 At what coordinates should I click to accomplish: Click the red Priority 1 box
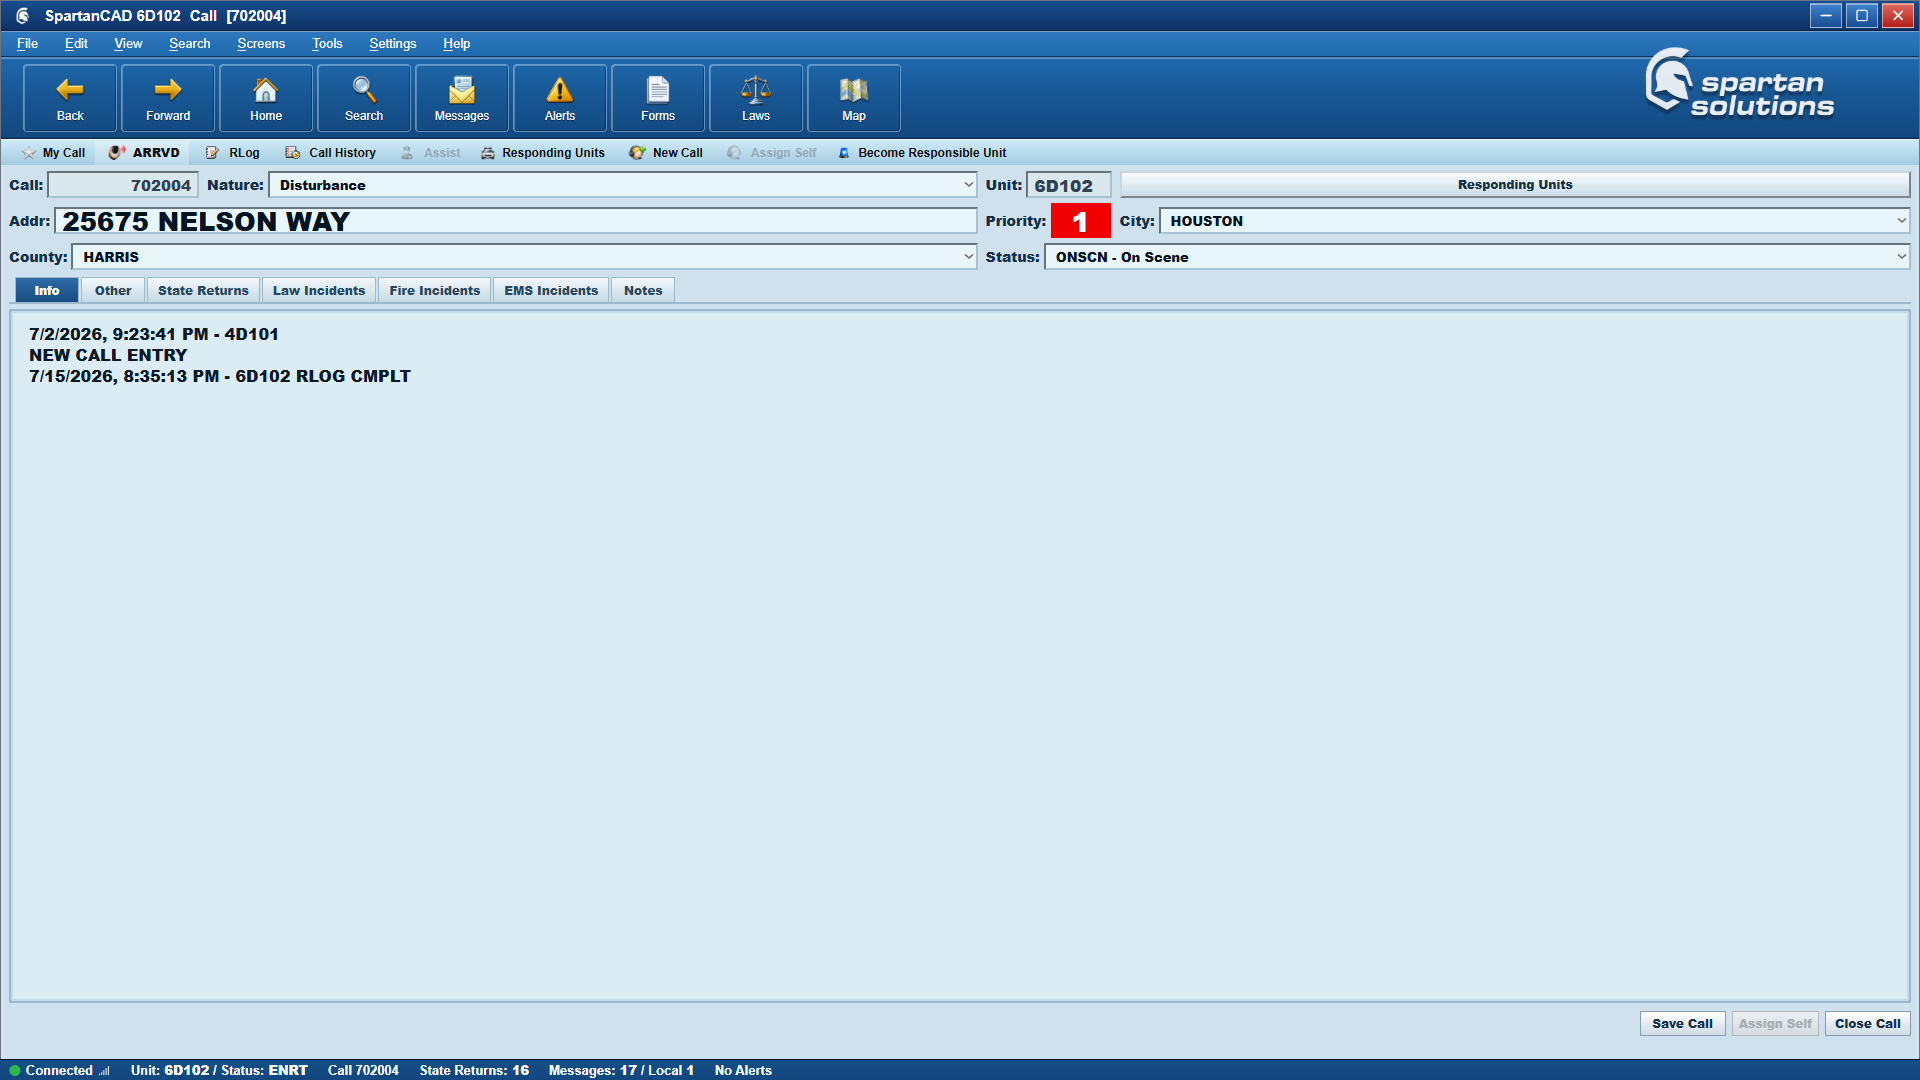click(1080, 221)
